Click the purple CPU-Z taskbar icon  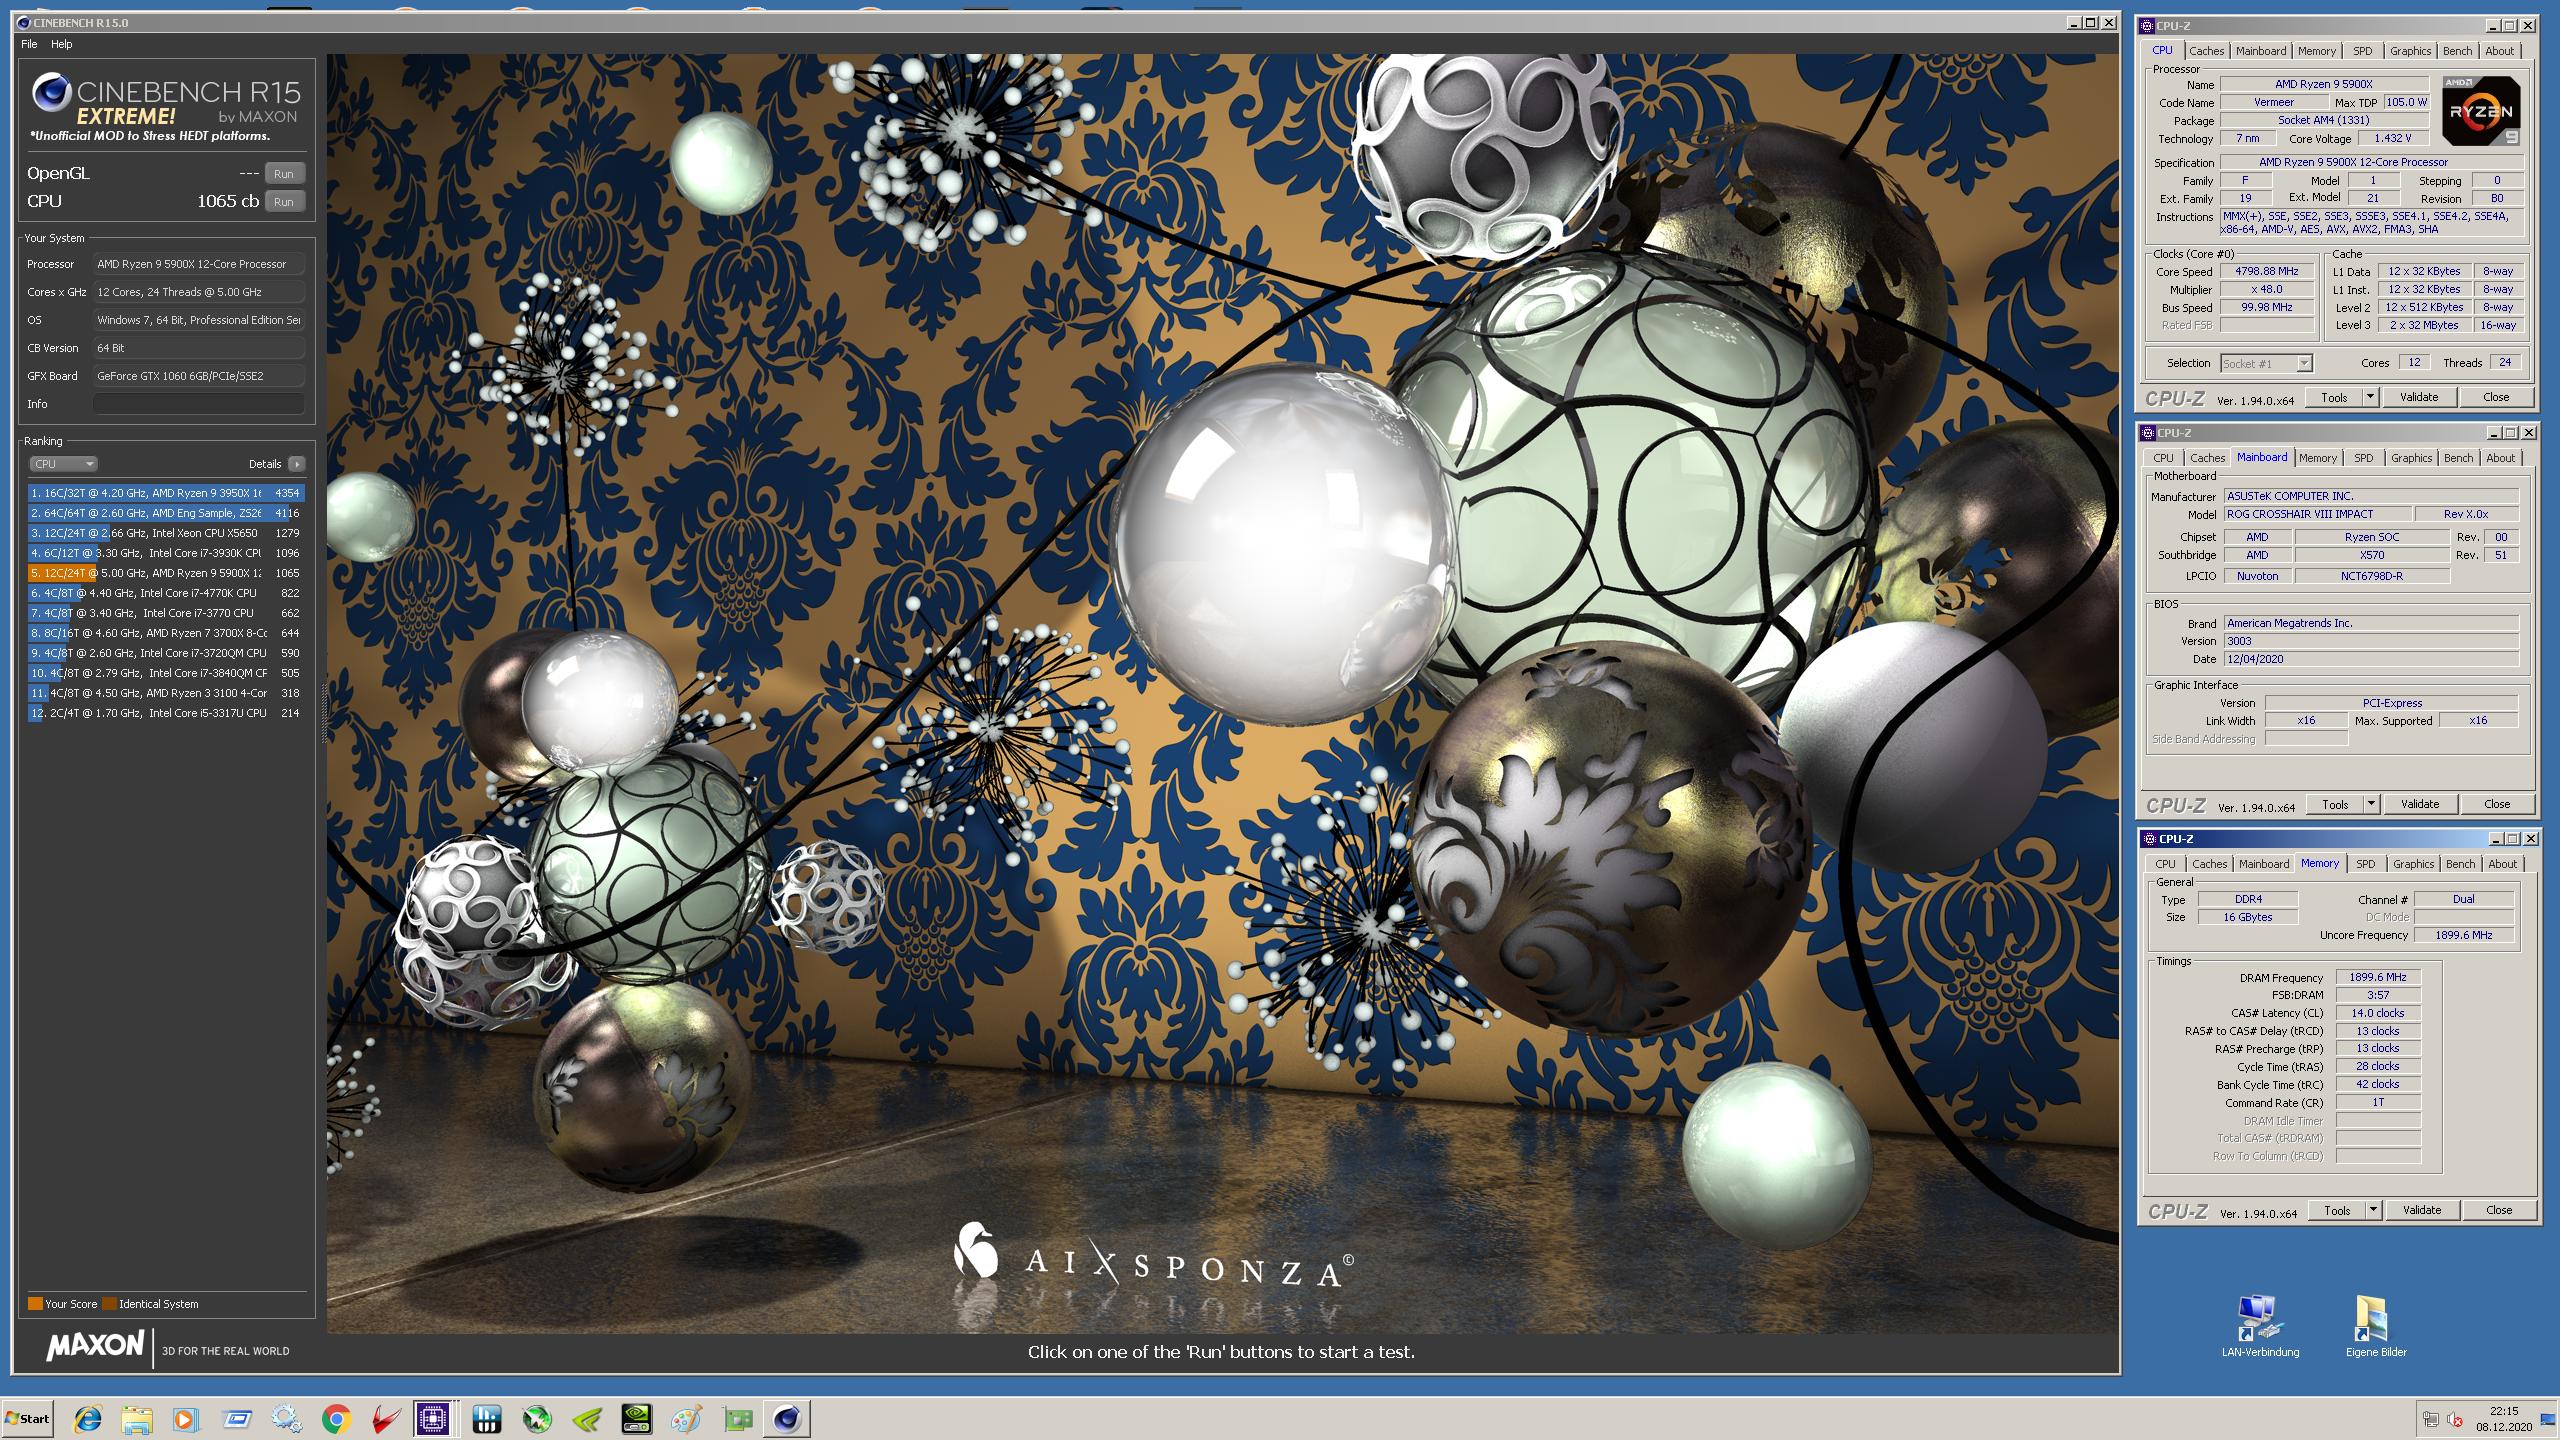[x=433, y=1418]
